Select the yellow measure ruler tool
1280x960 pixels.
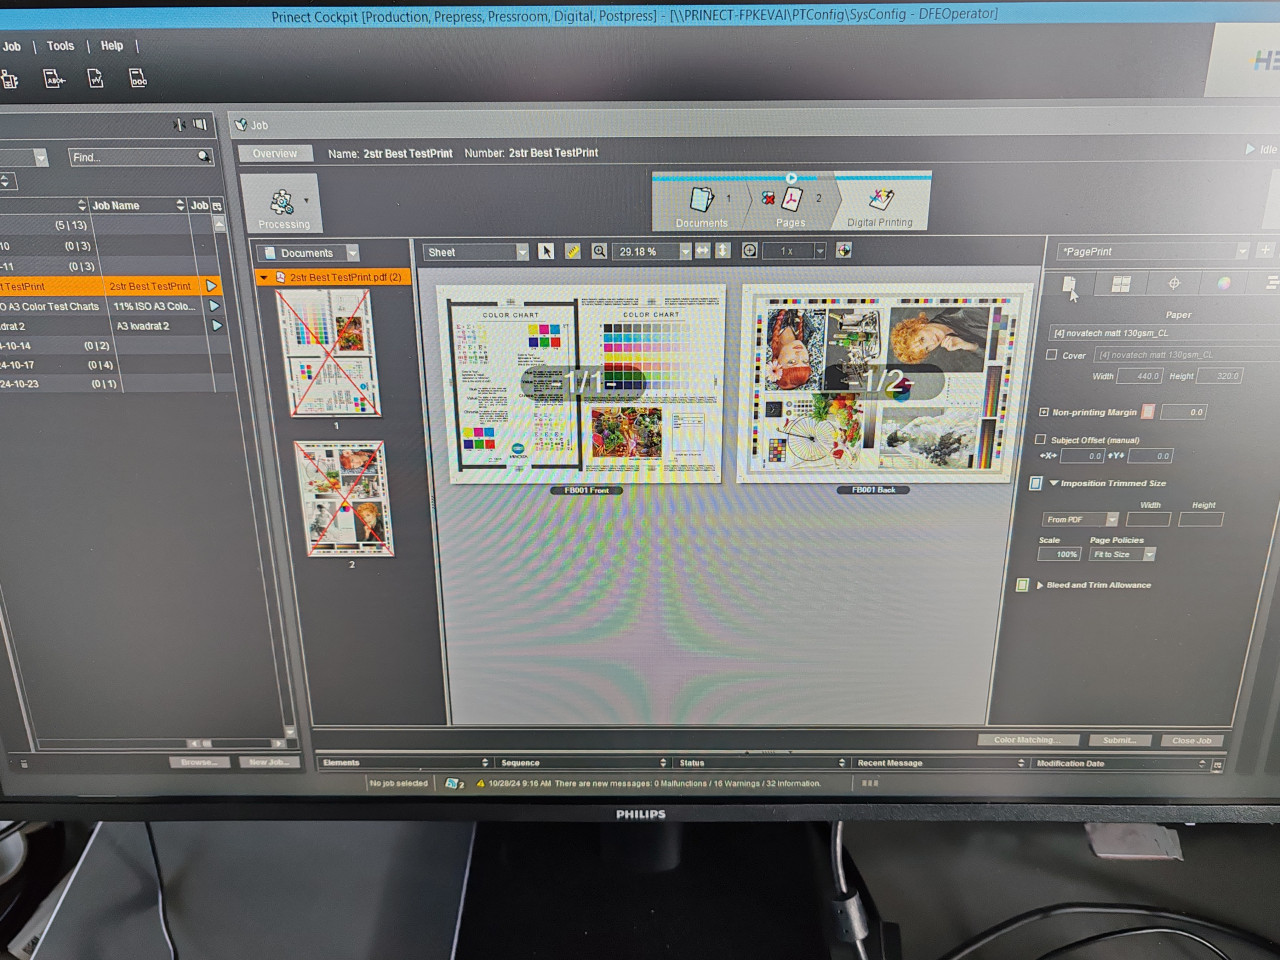coord(572,251)
